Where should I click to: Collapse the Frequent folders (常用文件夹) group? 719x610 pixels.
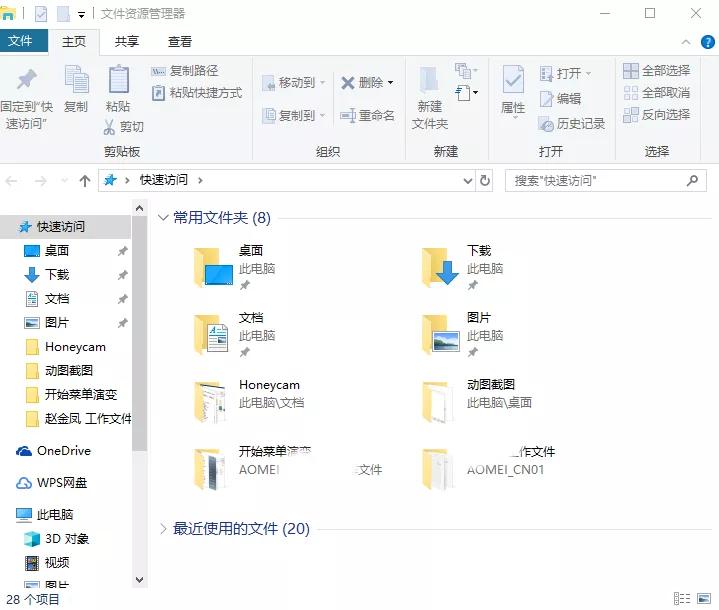(x=164, y=218)
